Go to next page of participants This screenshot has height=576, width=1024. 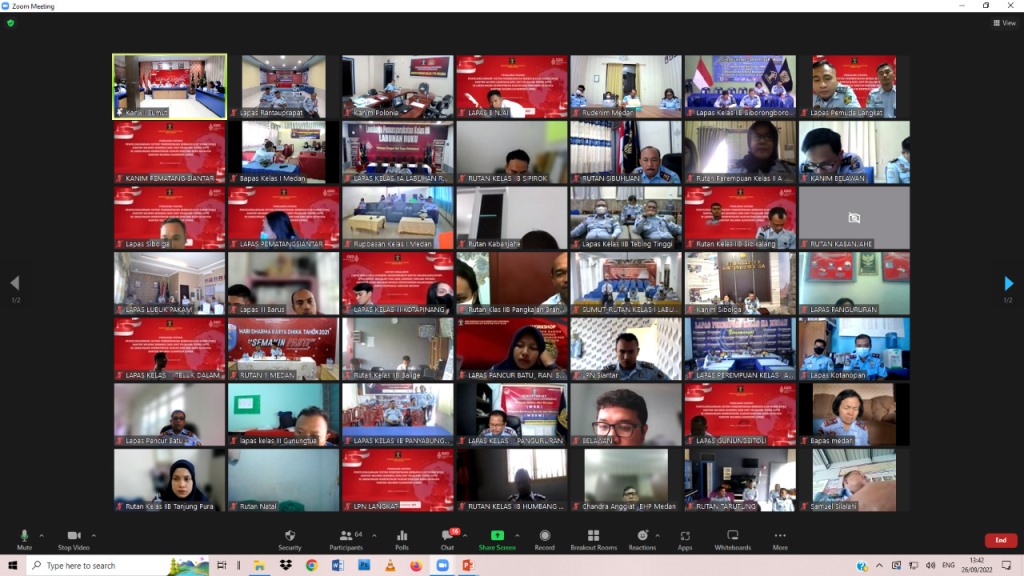pyautogui.click(x=1008, y=284)
